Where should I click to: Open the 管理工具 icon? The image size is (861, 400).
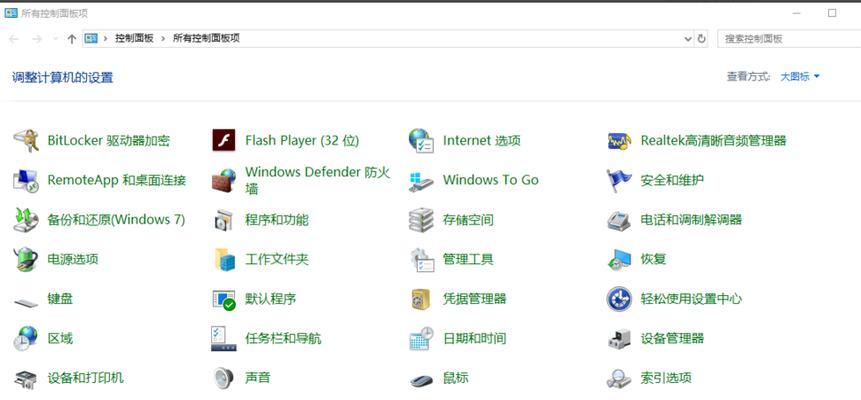pyautogui.click(x=422, y=260)
